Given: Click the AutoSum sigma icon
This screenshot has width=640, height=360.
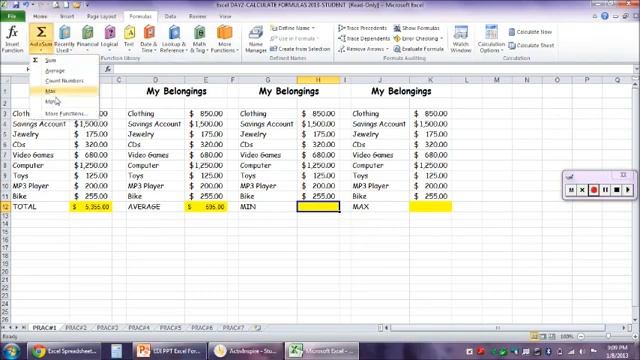Looking at the screenshot, I should (41, 32).
